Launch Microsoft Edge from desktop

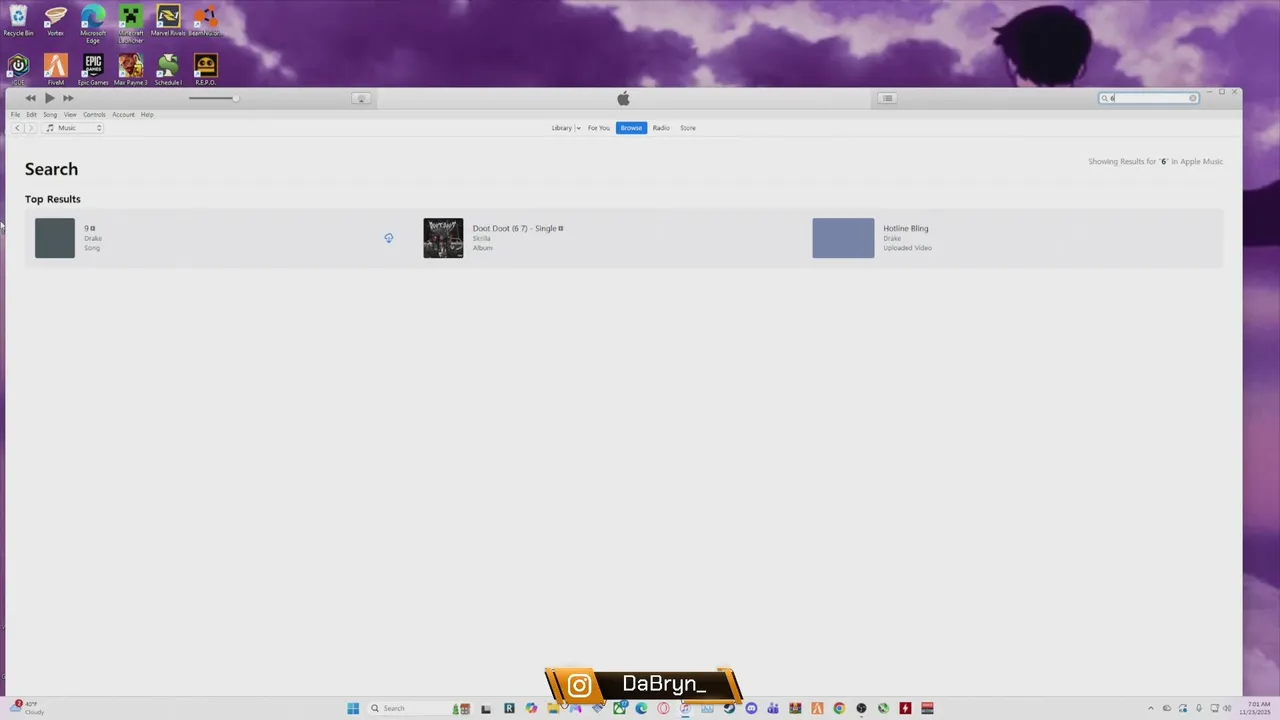click(x=93, y=22)
